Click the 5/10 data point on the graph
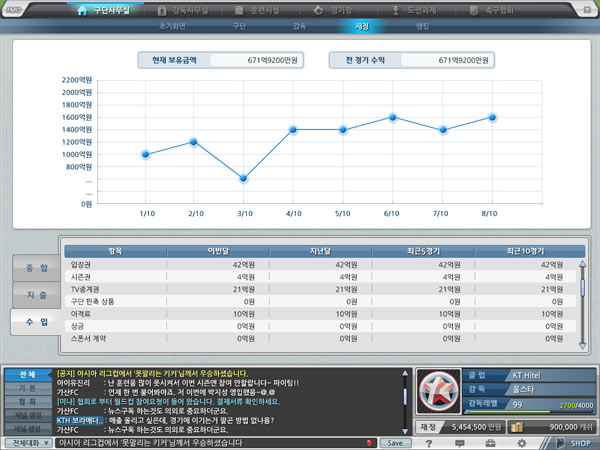 pos(343,130)
